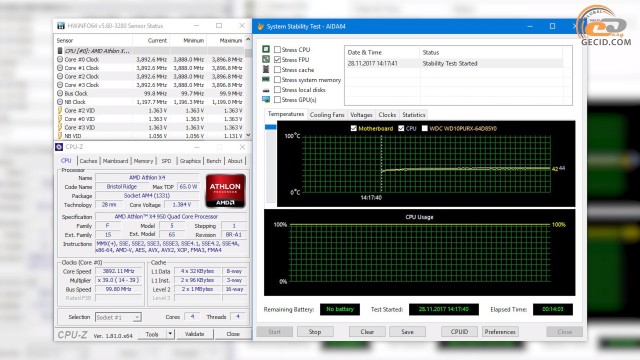
Task: Click the Stress FPU icon
Action: 266,59
